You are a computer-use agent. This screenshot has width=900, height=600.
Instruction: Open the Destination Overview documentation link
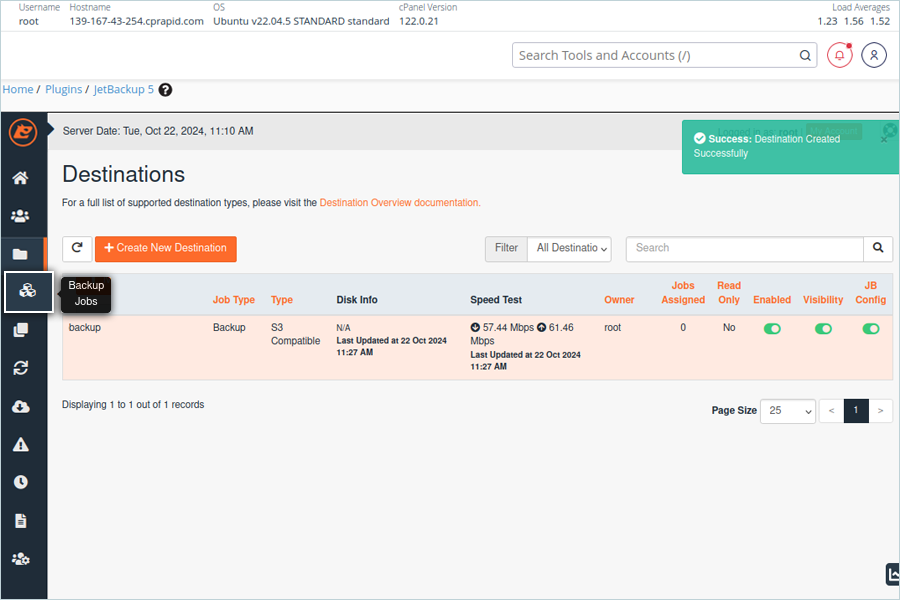400,203
